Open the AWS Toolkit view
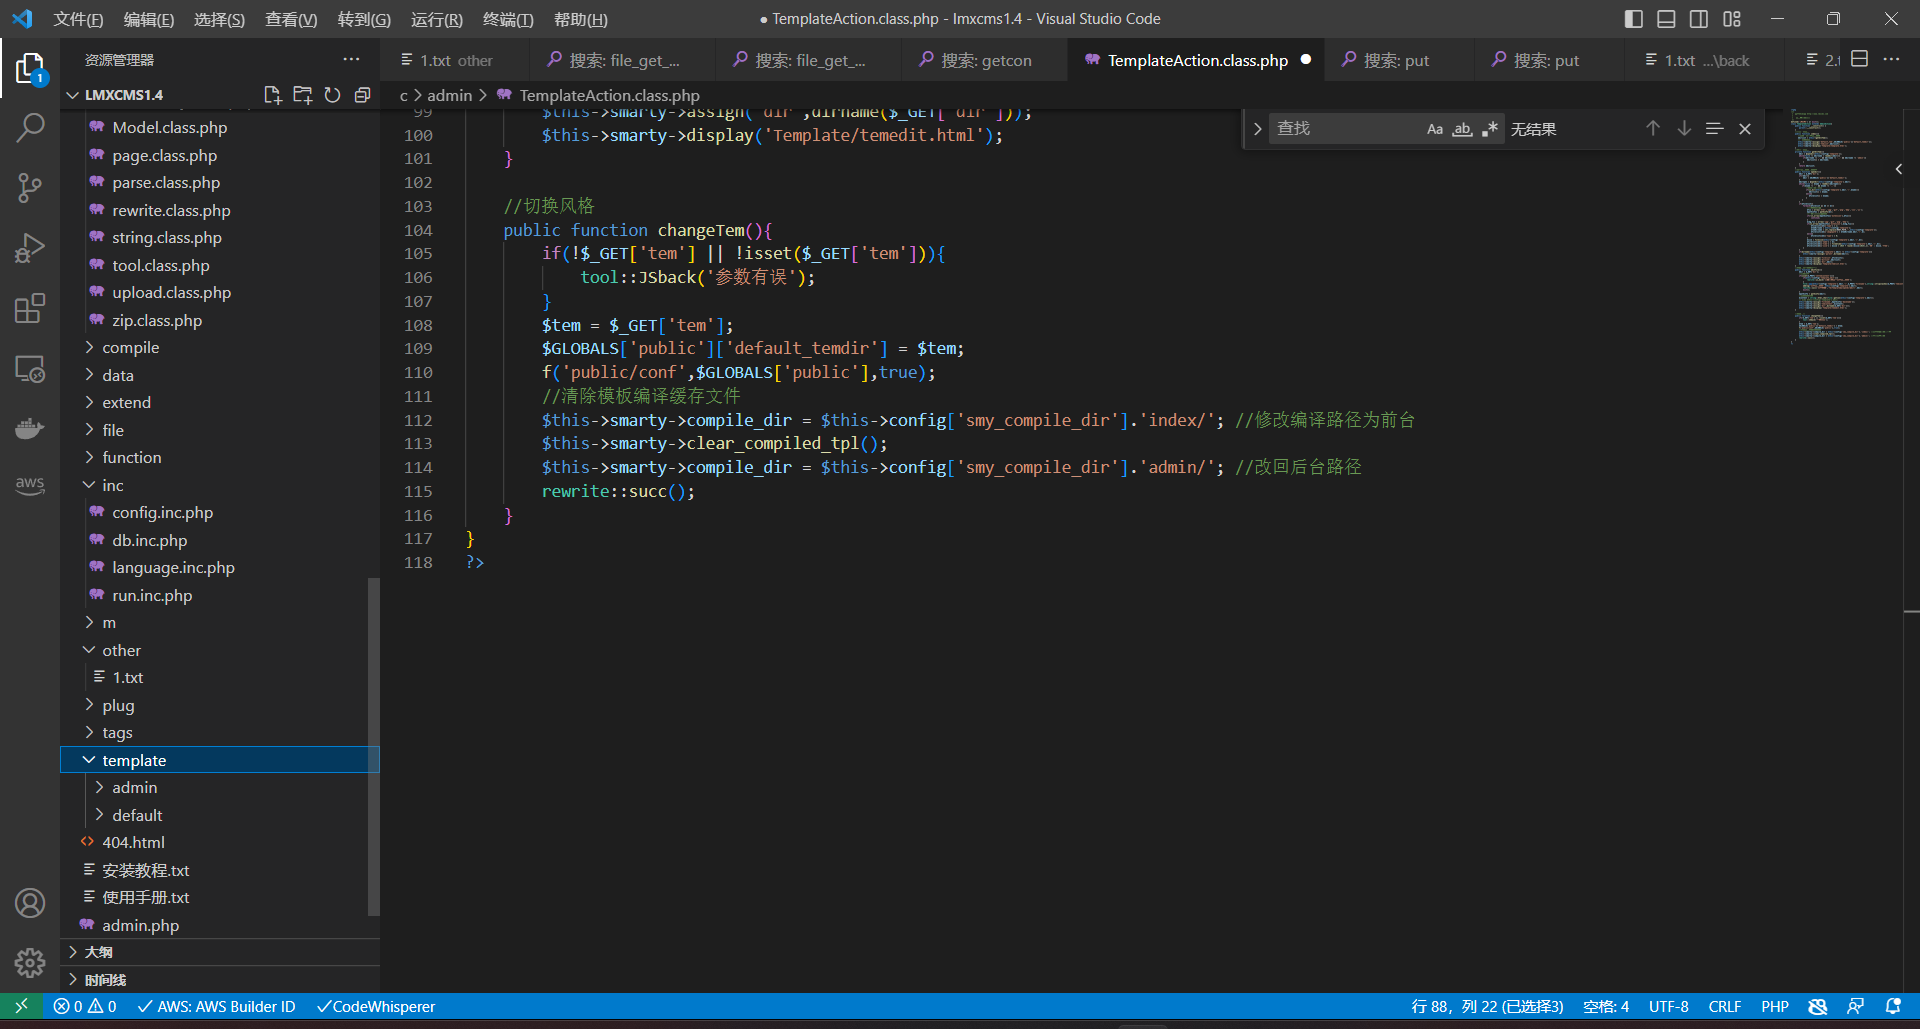This screenshot has width=1920, height=1029. pos(30,485)
